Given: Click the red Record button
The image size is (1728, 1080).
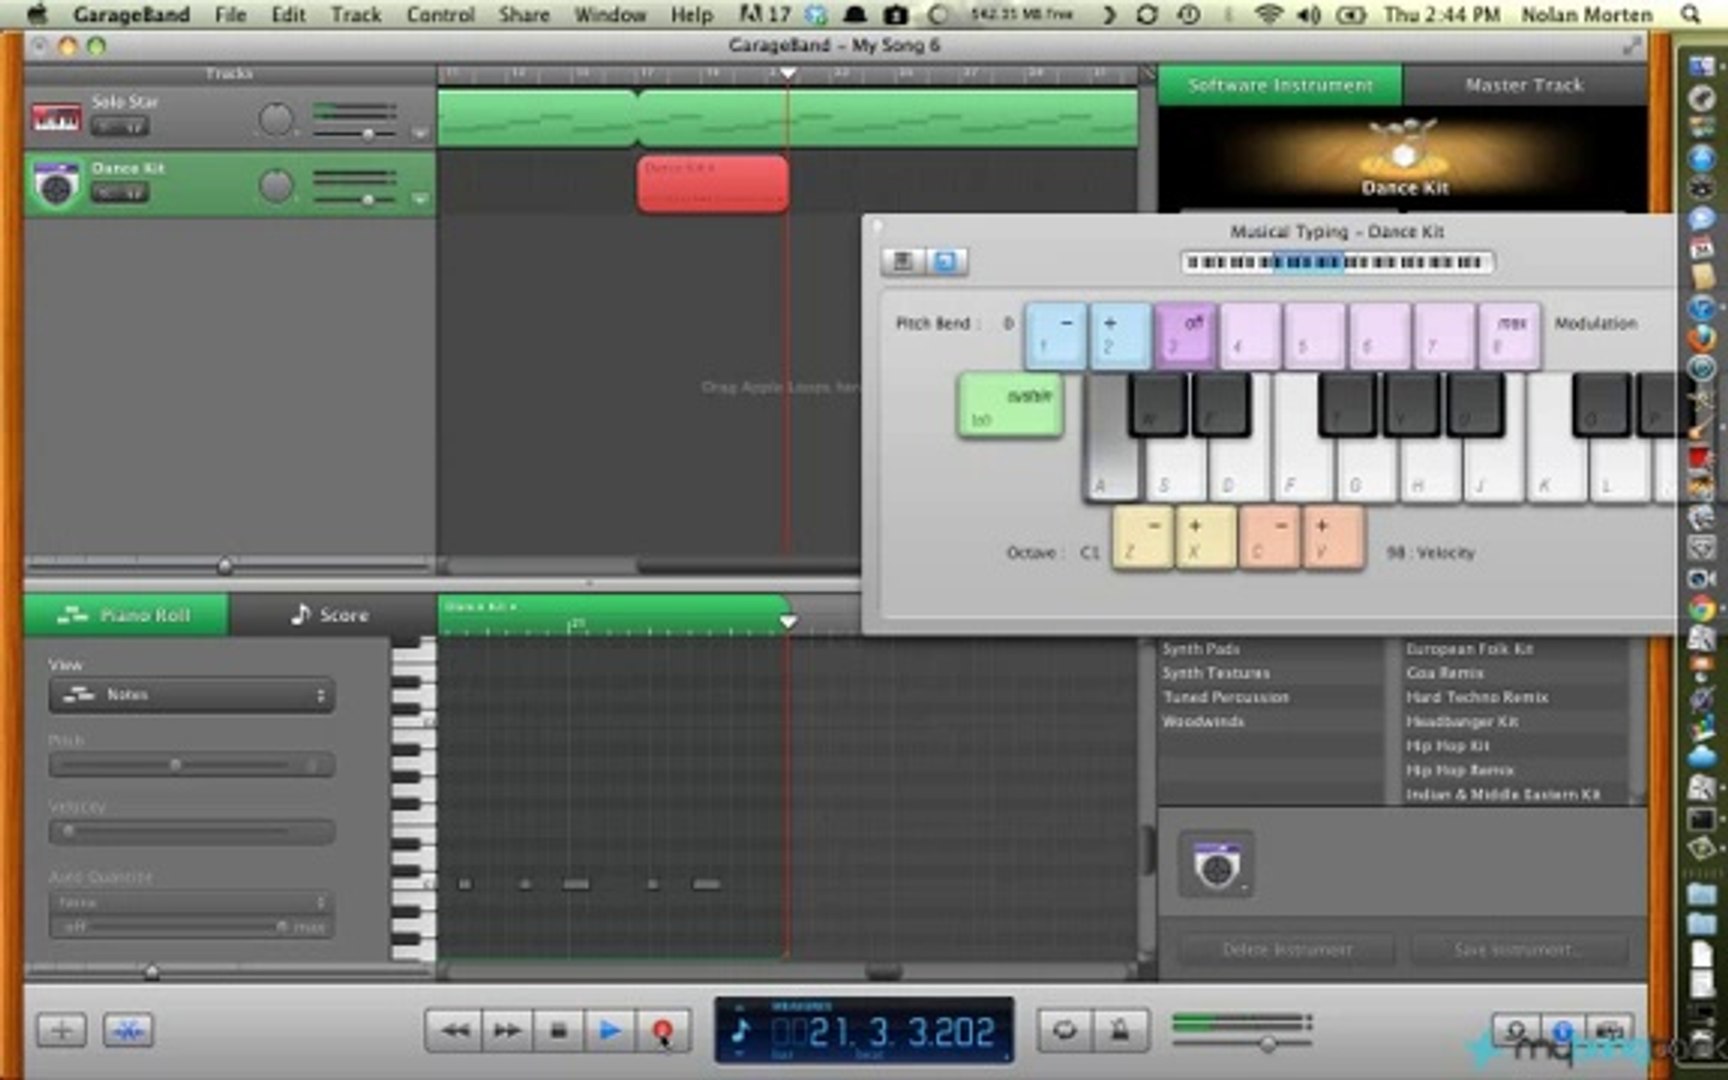Looking at the screenshot, I should click(x=661, y=1030).
